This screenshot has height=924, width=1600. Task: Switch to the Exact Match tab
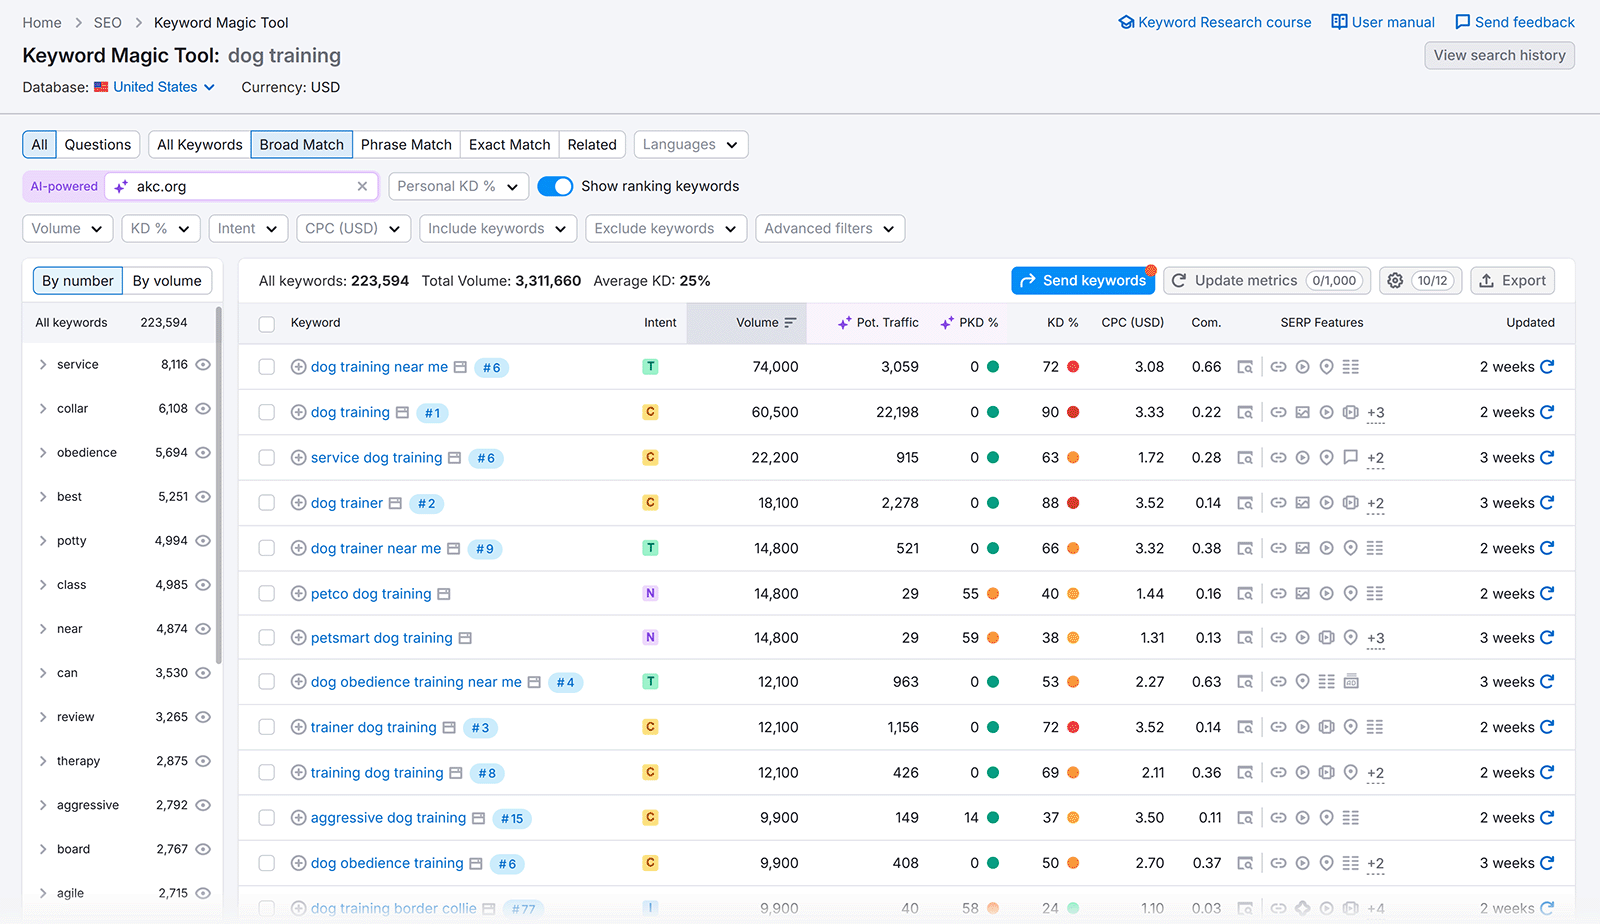[x=509, y=144]
